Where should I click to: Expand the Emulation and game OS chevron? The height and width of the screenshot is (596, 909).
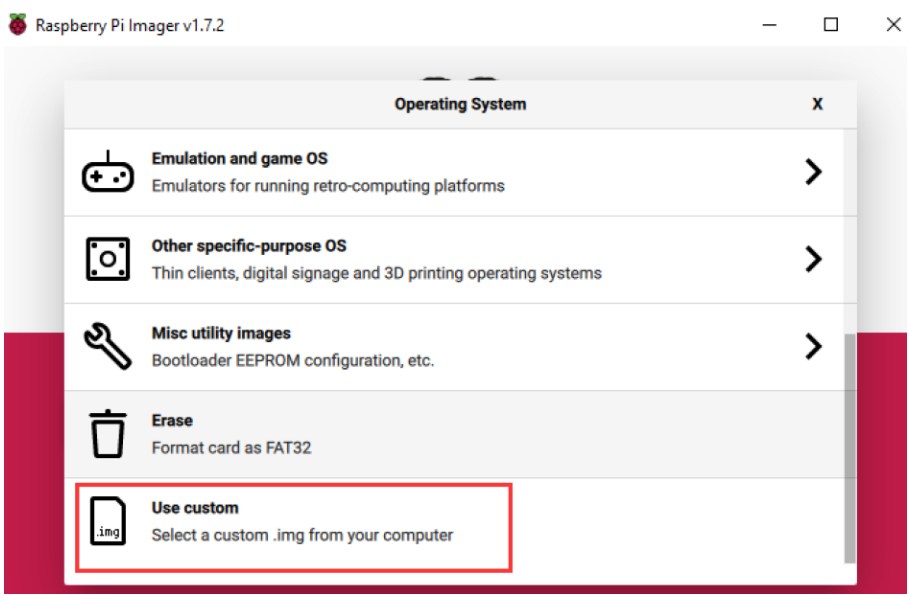tap(814, 172)
